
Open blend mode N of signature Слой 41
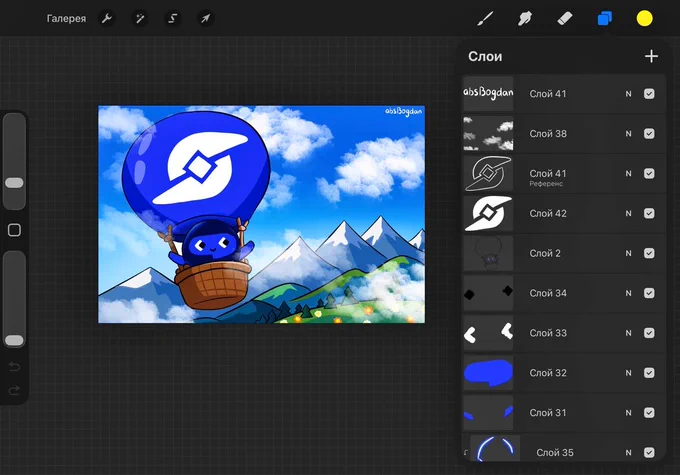point(628,94)
